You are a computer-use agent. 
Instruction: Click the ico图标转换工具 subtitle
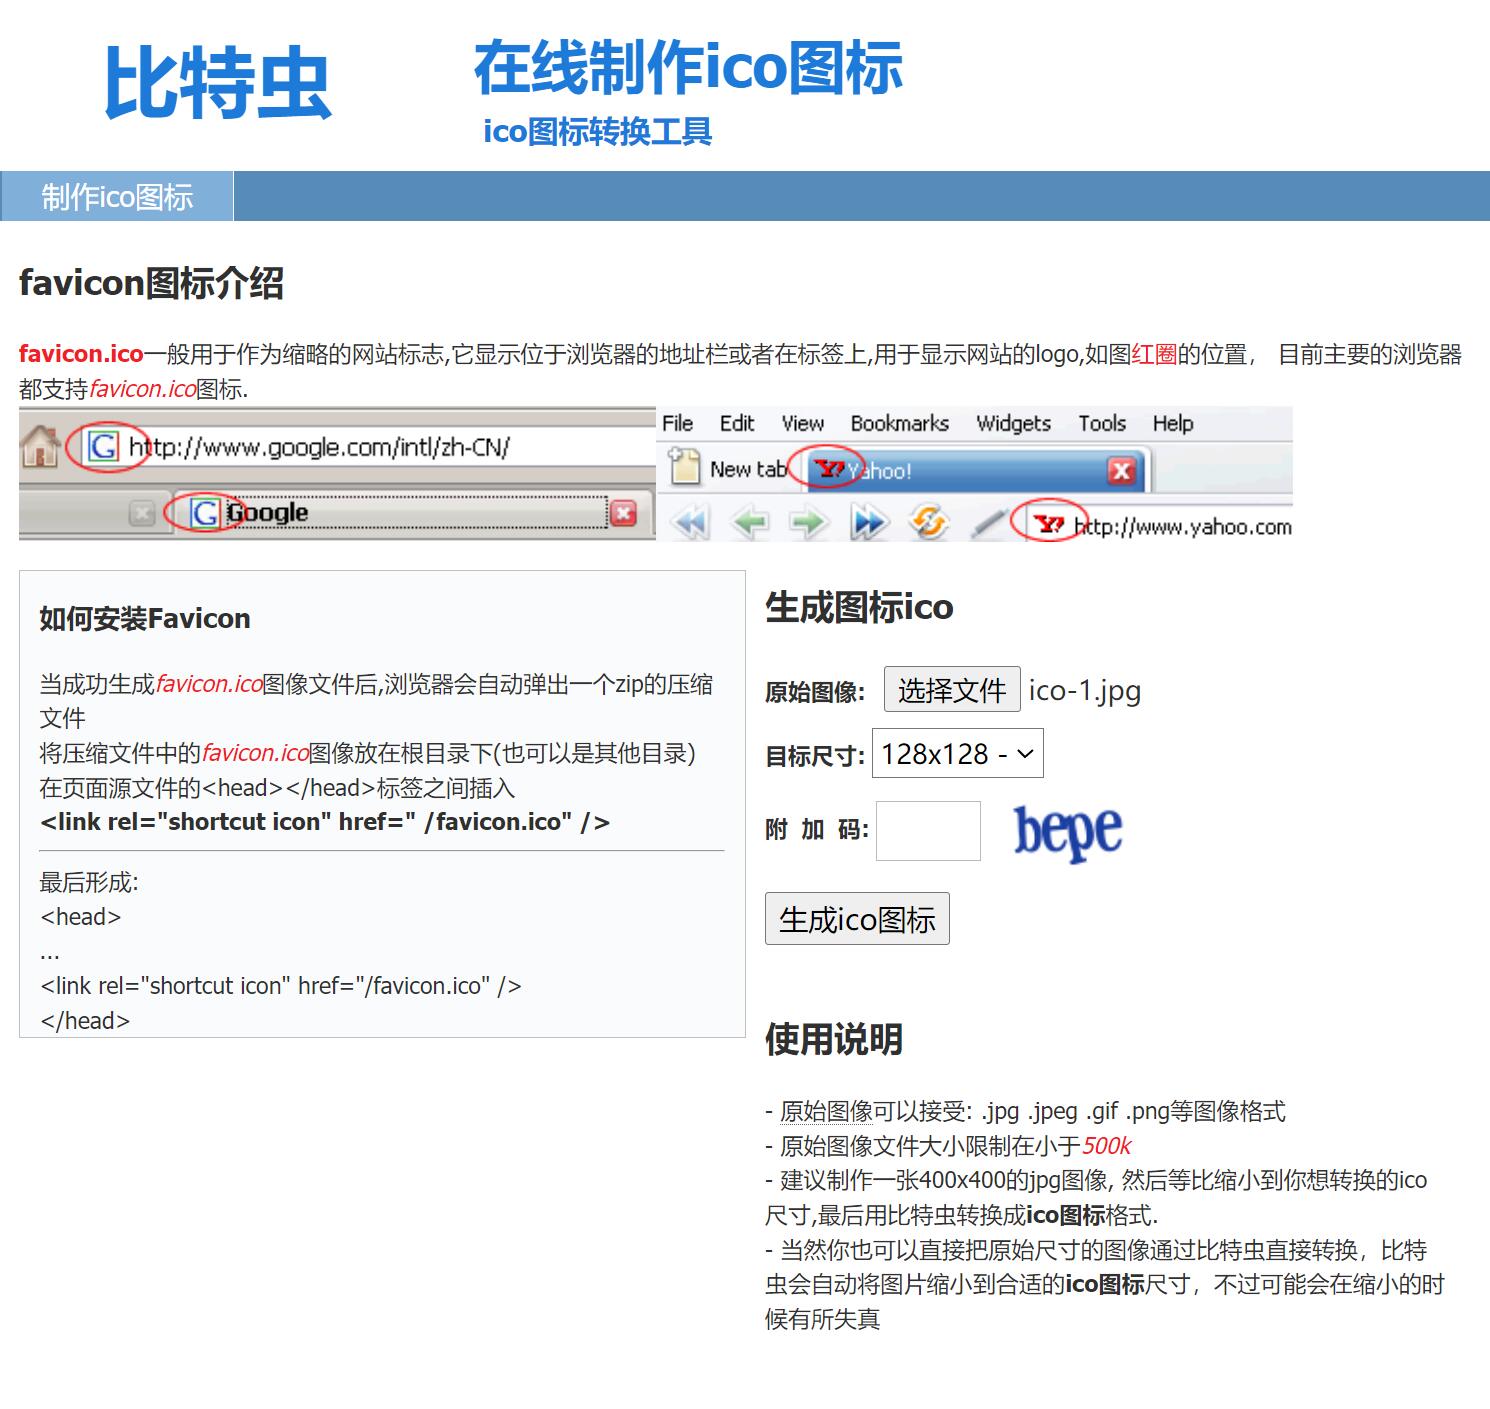click(x=597, y=131)
